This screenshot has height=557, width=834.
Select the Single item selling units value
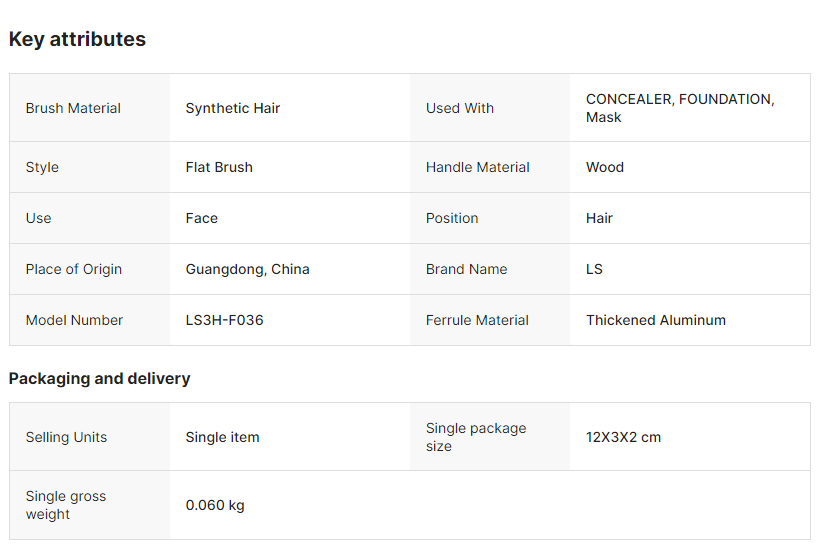coord(222,437)
